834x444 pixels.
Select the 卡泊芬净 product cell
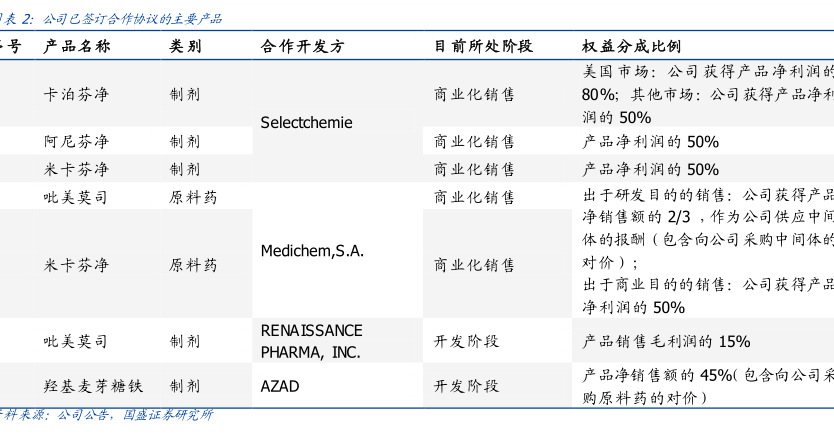tap(77, 94)
